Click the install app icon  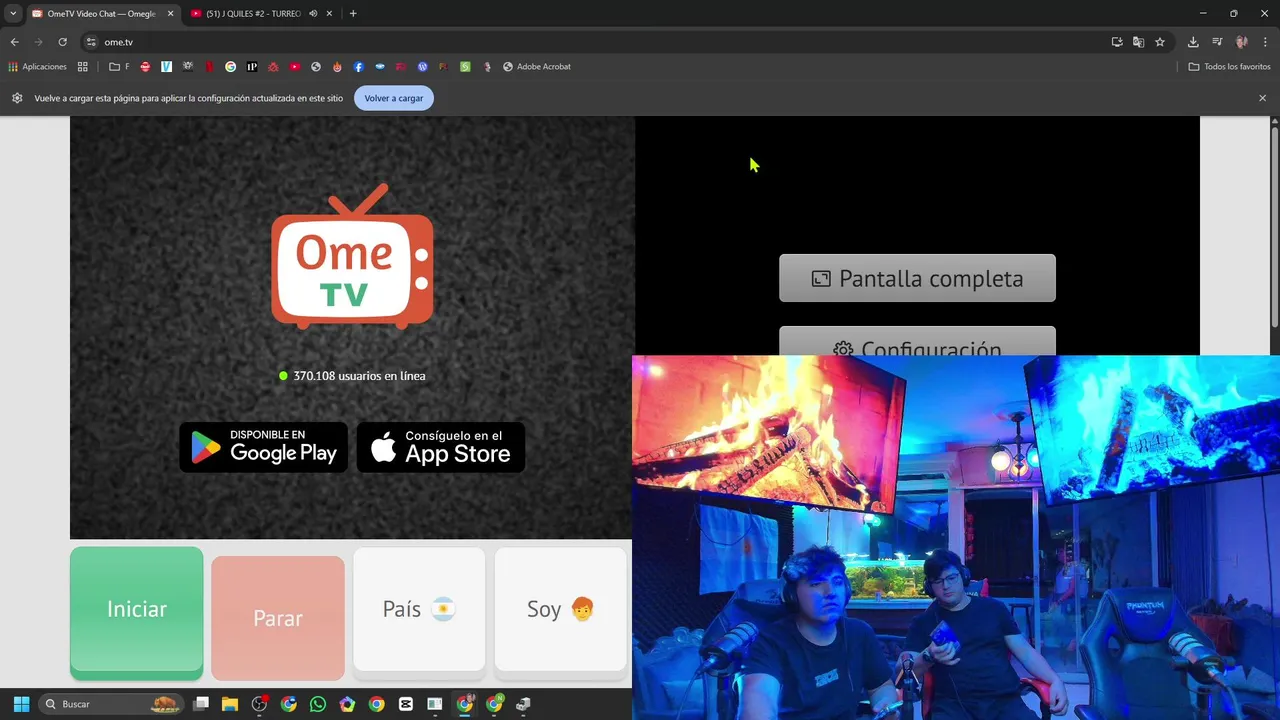[1117, 42]
